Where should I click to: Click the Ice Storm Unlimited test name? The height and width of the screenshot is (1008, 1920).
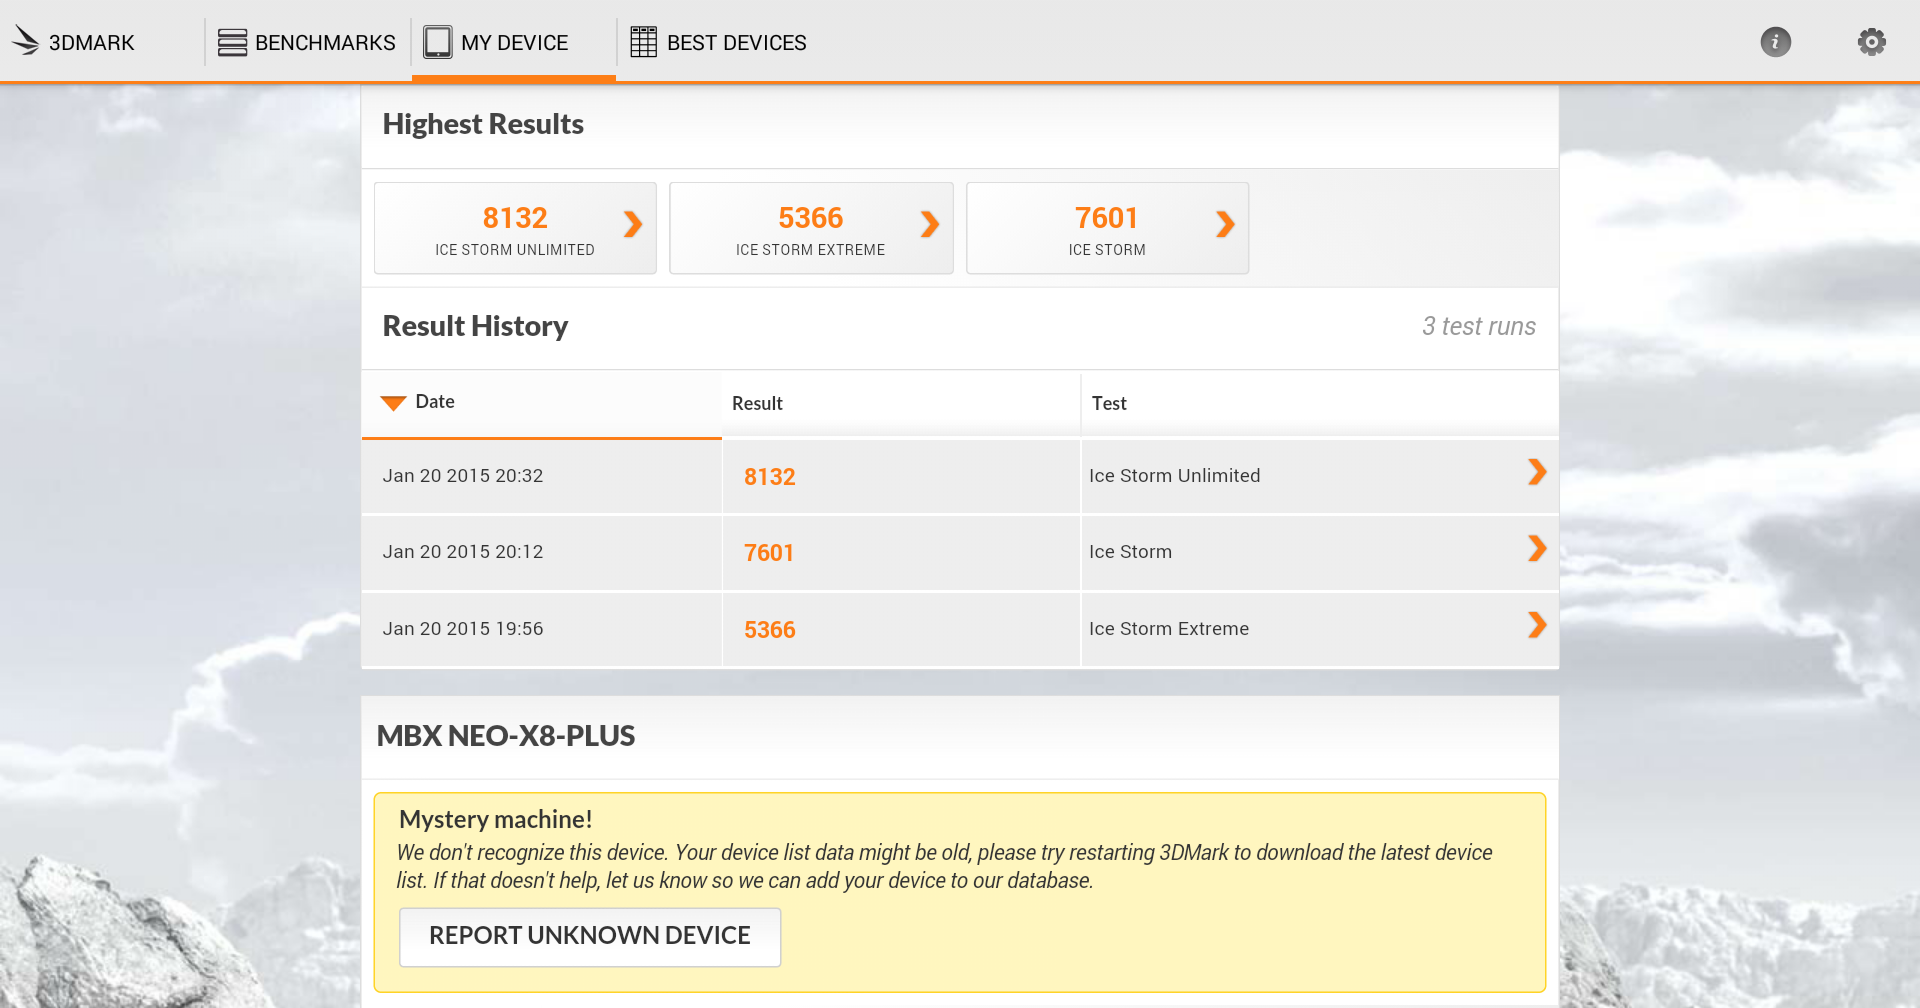pos(1174,476)
